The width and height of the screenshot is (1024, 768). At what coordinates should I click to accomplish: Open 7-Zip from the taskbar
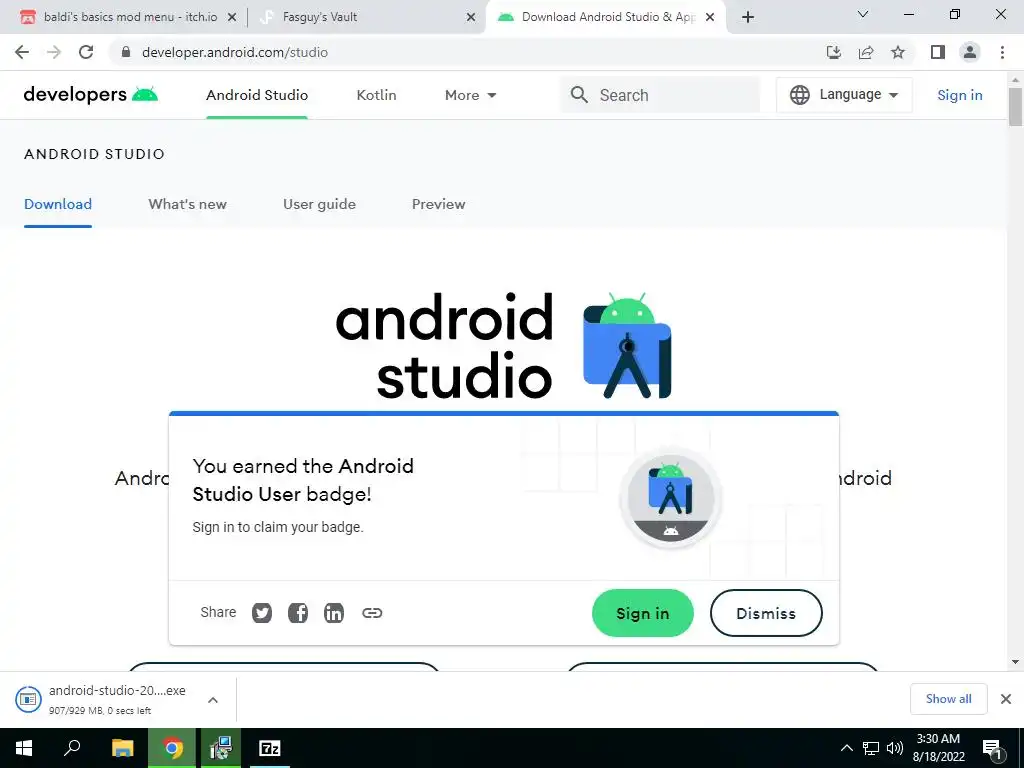(x=270, y=748)
